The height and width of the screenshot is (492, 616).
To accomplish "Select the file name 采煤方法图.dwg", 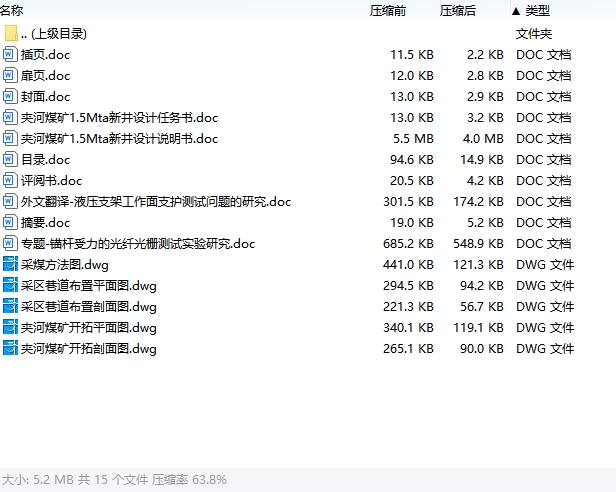I will [65, 264].
